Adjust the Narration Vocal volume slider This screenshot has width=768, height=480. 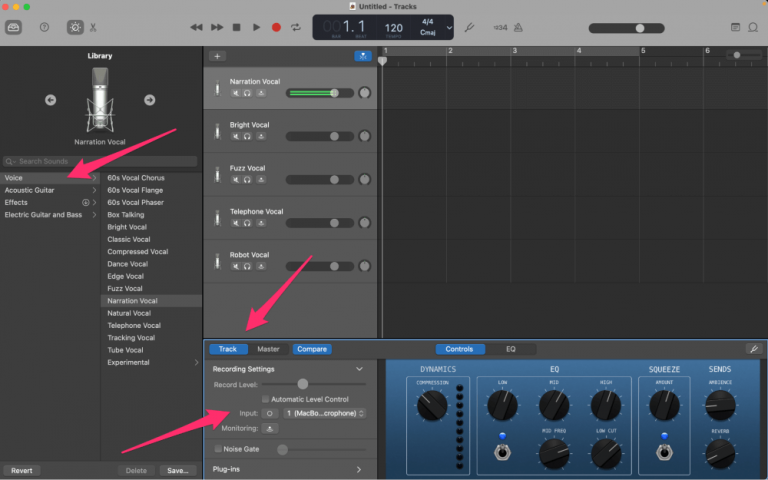click(319, 93)
